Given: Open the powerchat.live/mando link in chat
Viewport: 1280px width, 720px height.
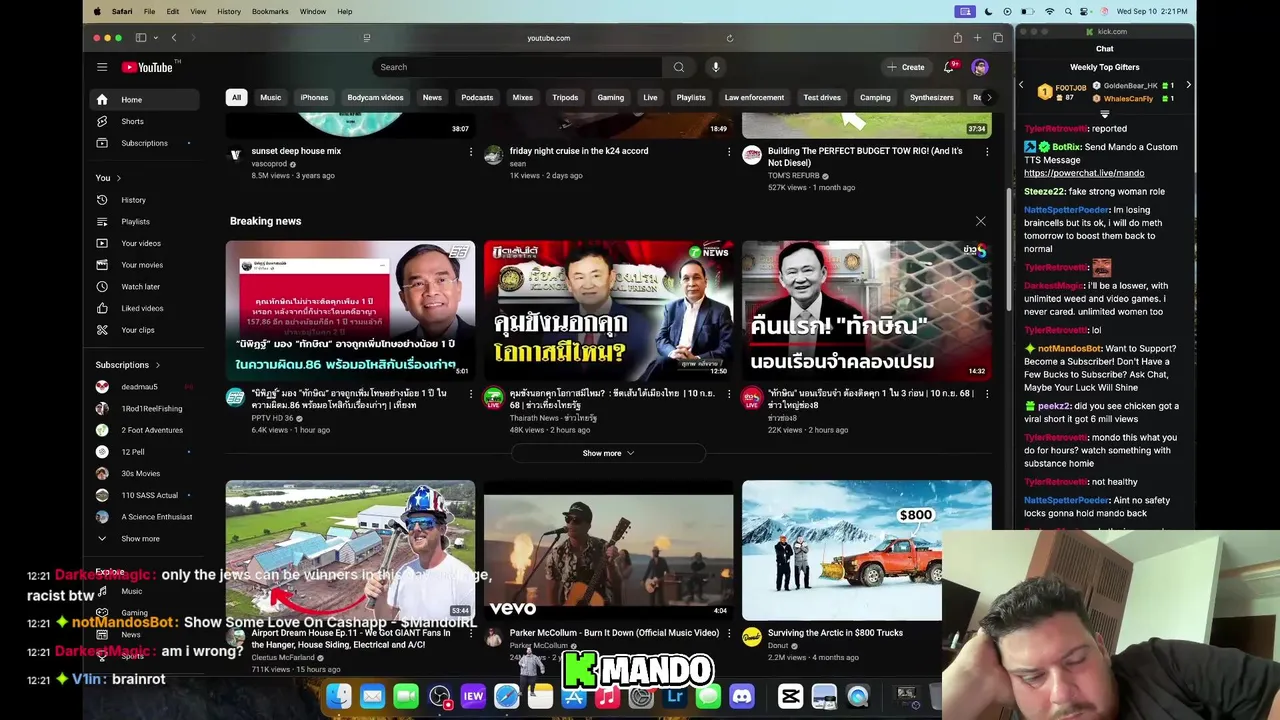Looking at the screenshot, I should [x=1084, y=173].
